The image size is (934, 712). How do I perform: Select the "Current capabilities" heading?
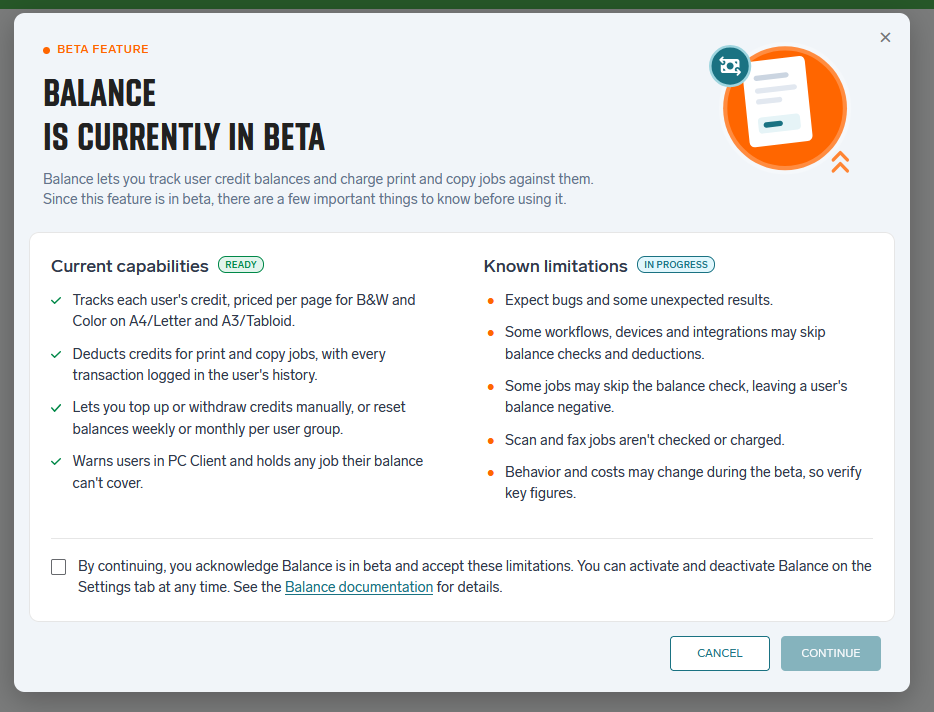[x=130, y=266]
